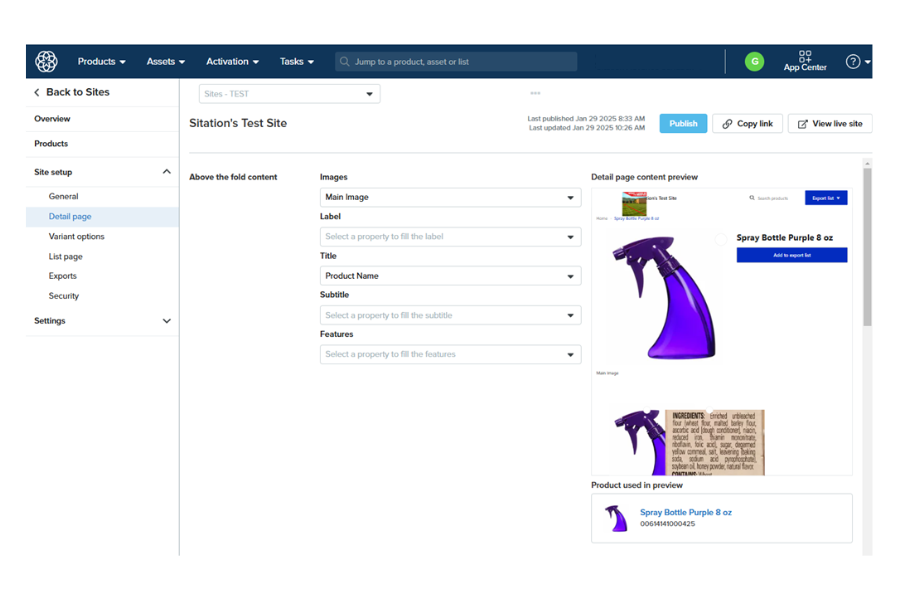Expand the Settings section in sidebar
This screenshot has width=900, height=600.
[166, 321]
